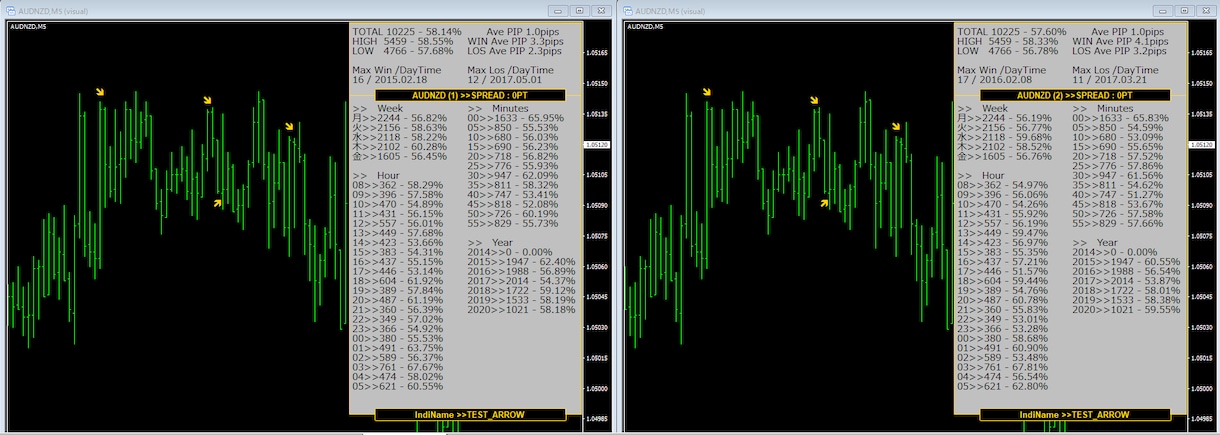Click Max Win date '17 / 2016.02.08'
Viewport: 1220px width, 435px height.
[x=995, y=80]
